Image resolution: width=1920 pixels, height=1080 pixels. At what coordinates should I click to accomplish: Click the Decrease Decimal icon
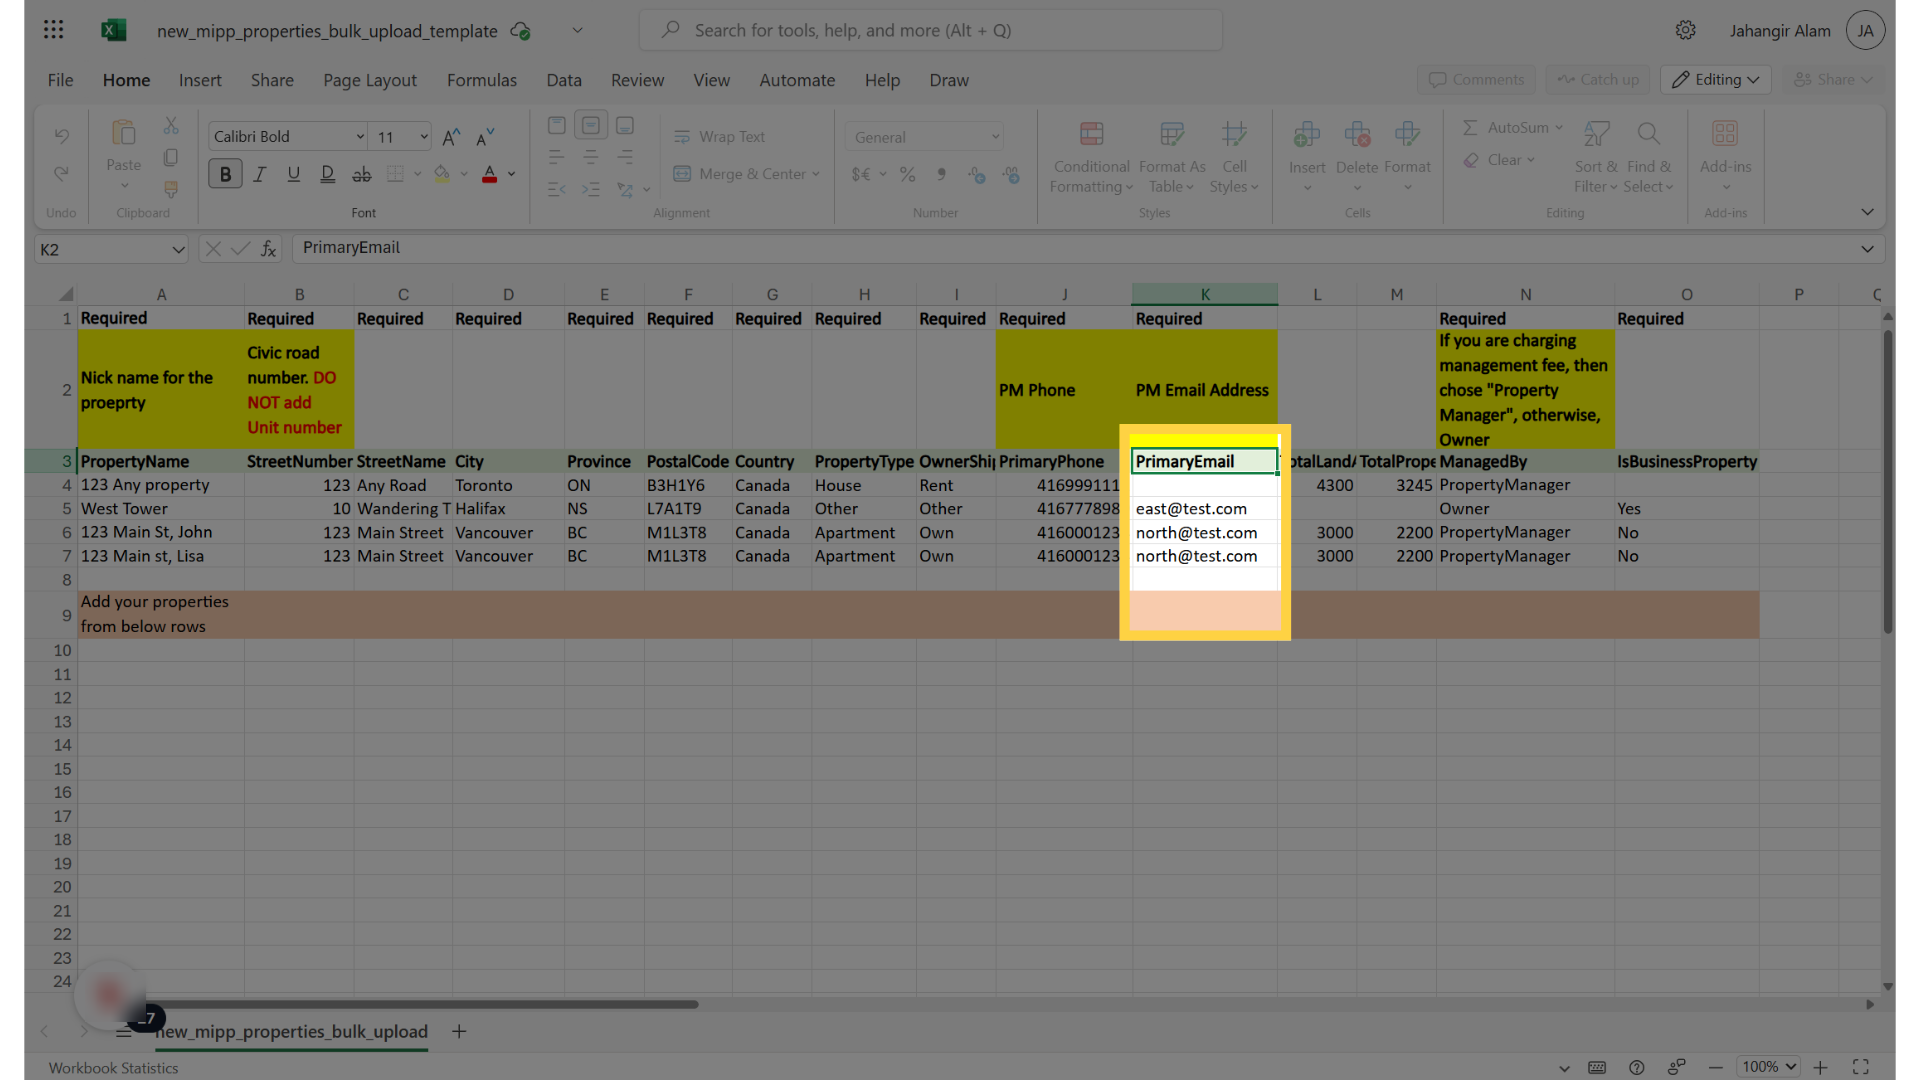[x=976, y=175]
